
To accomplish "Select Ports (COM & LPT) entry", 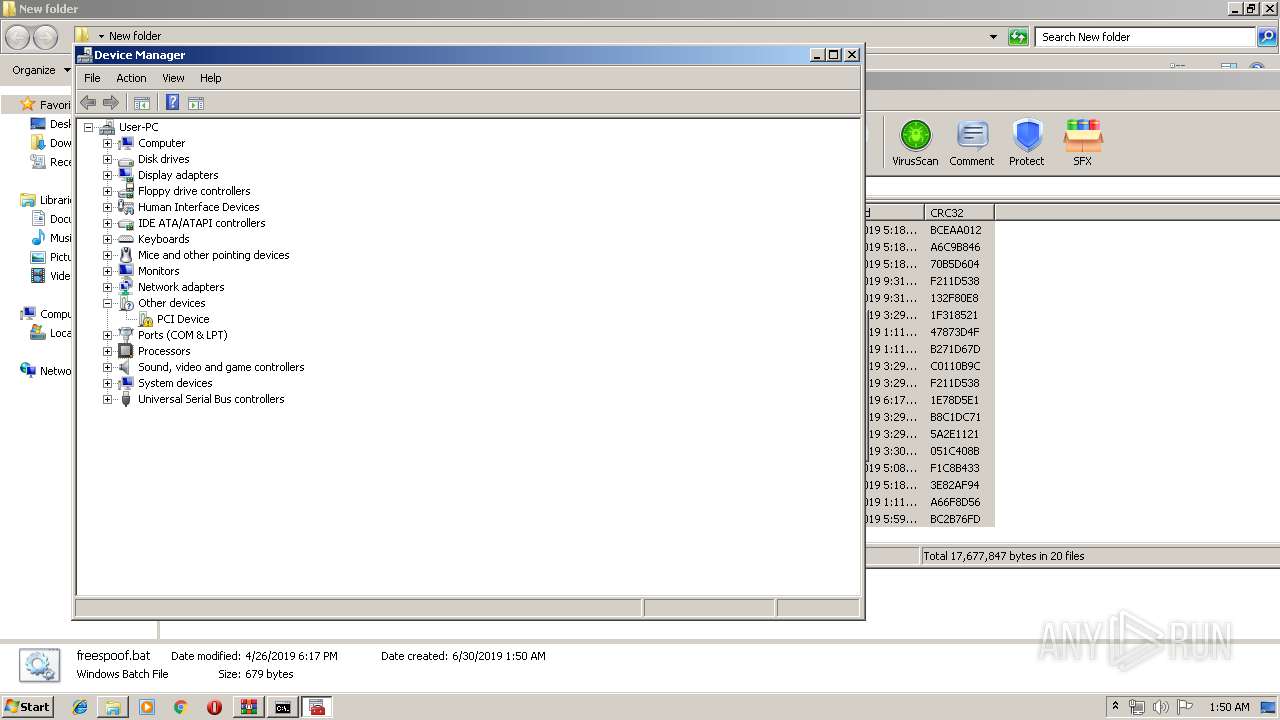I will (x=182, y=335).
